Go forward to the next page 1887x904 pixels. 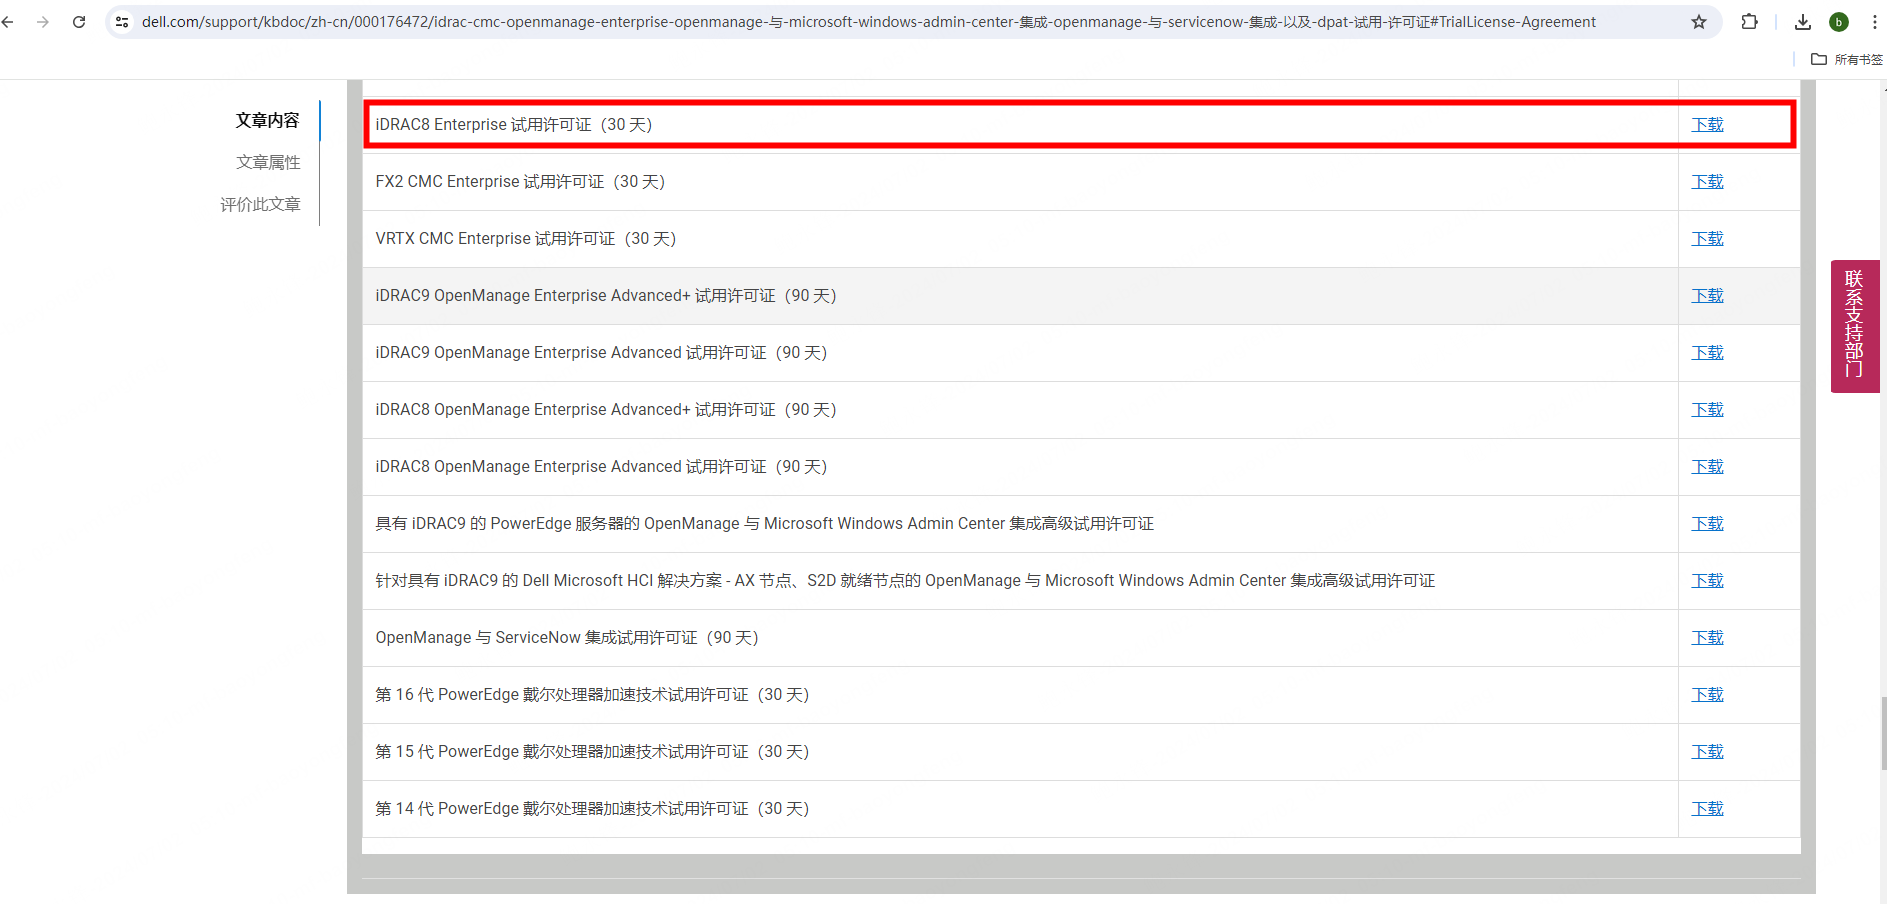tap(42, 21)
